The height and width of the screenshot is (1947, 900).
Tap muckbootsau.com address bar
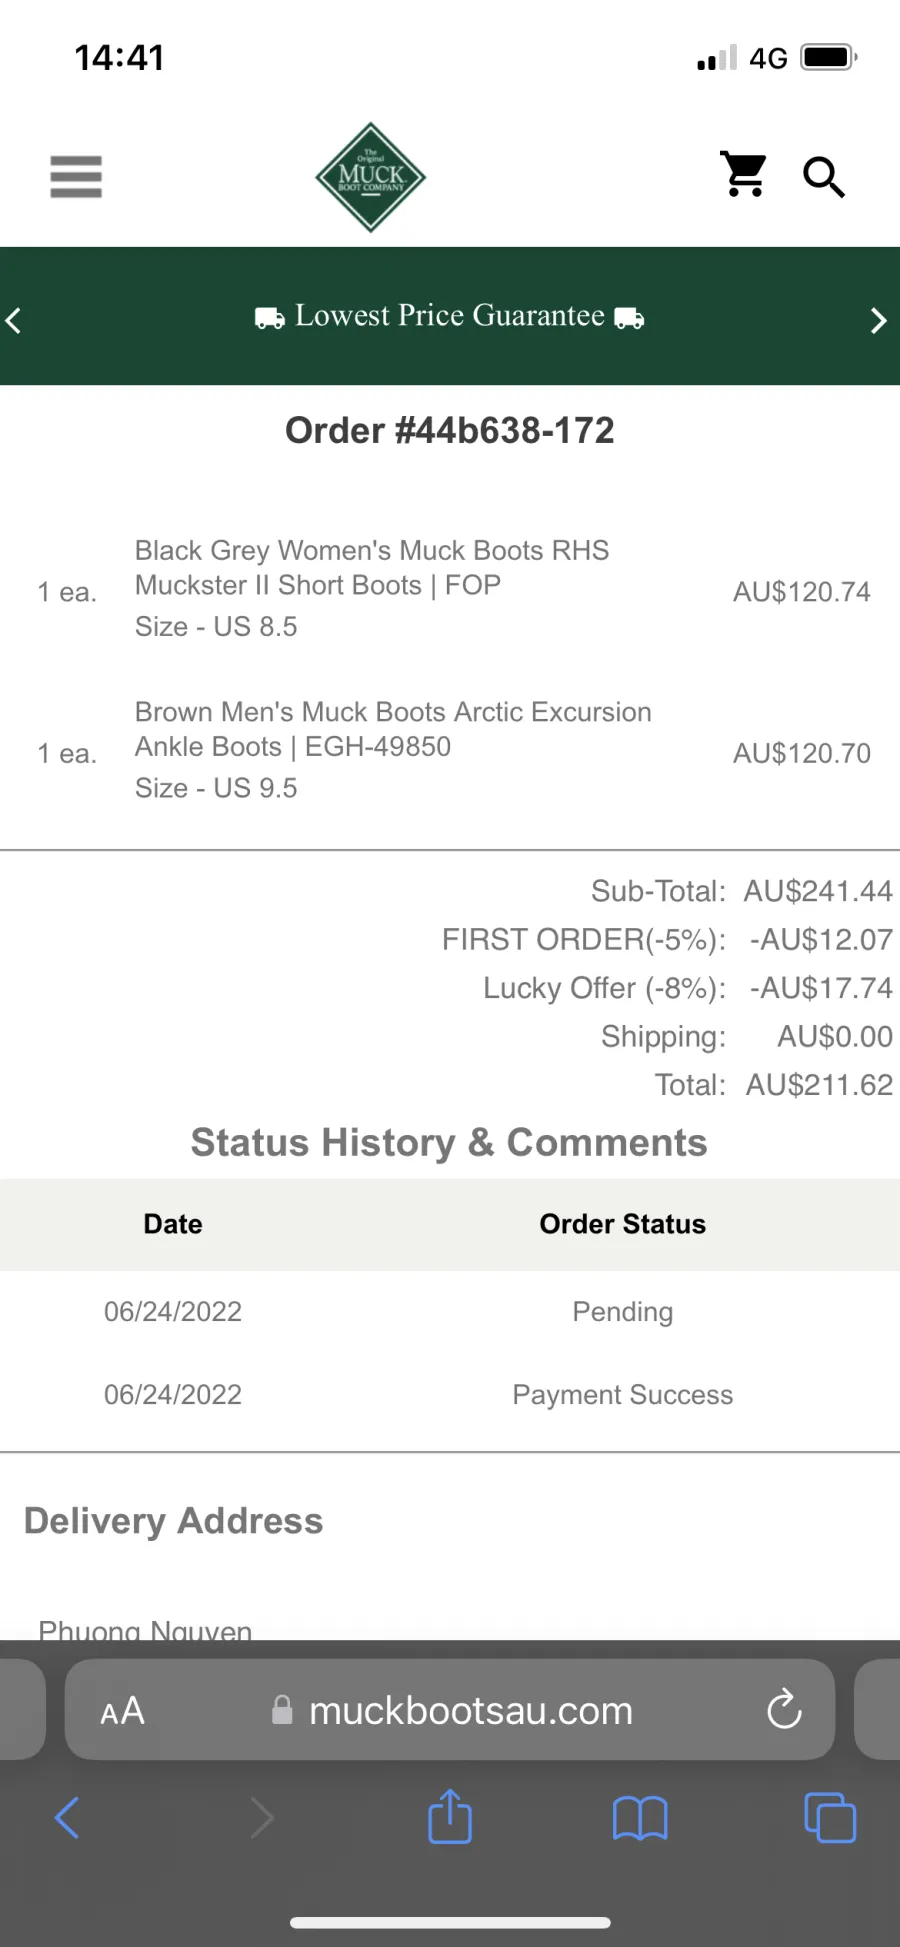click(x=451, y=1710)
